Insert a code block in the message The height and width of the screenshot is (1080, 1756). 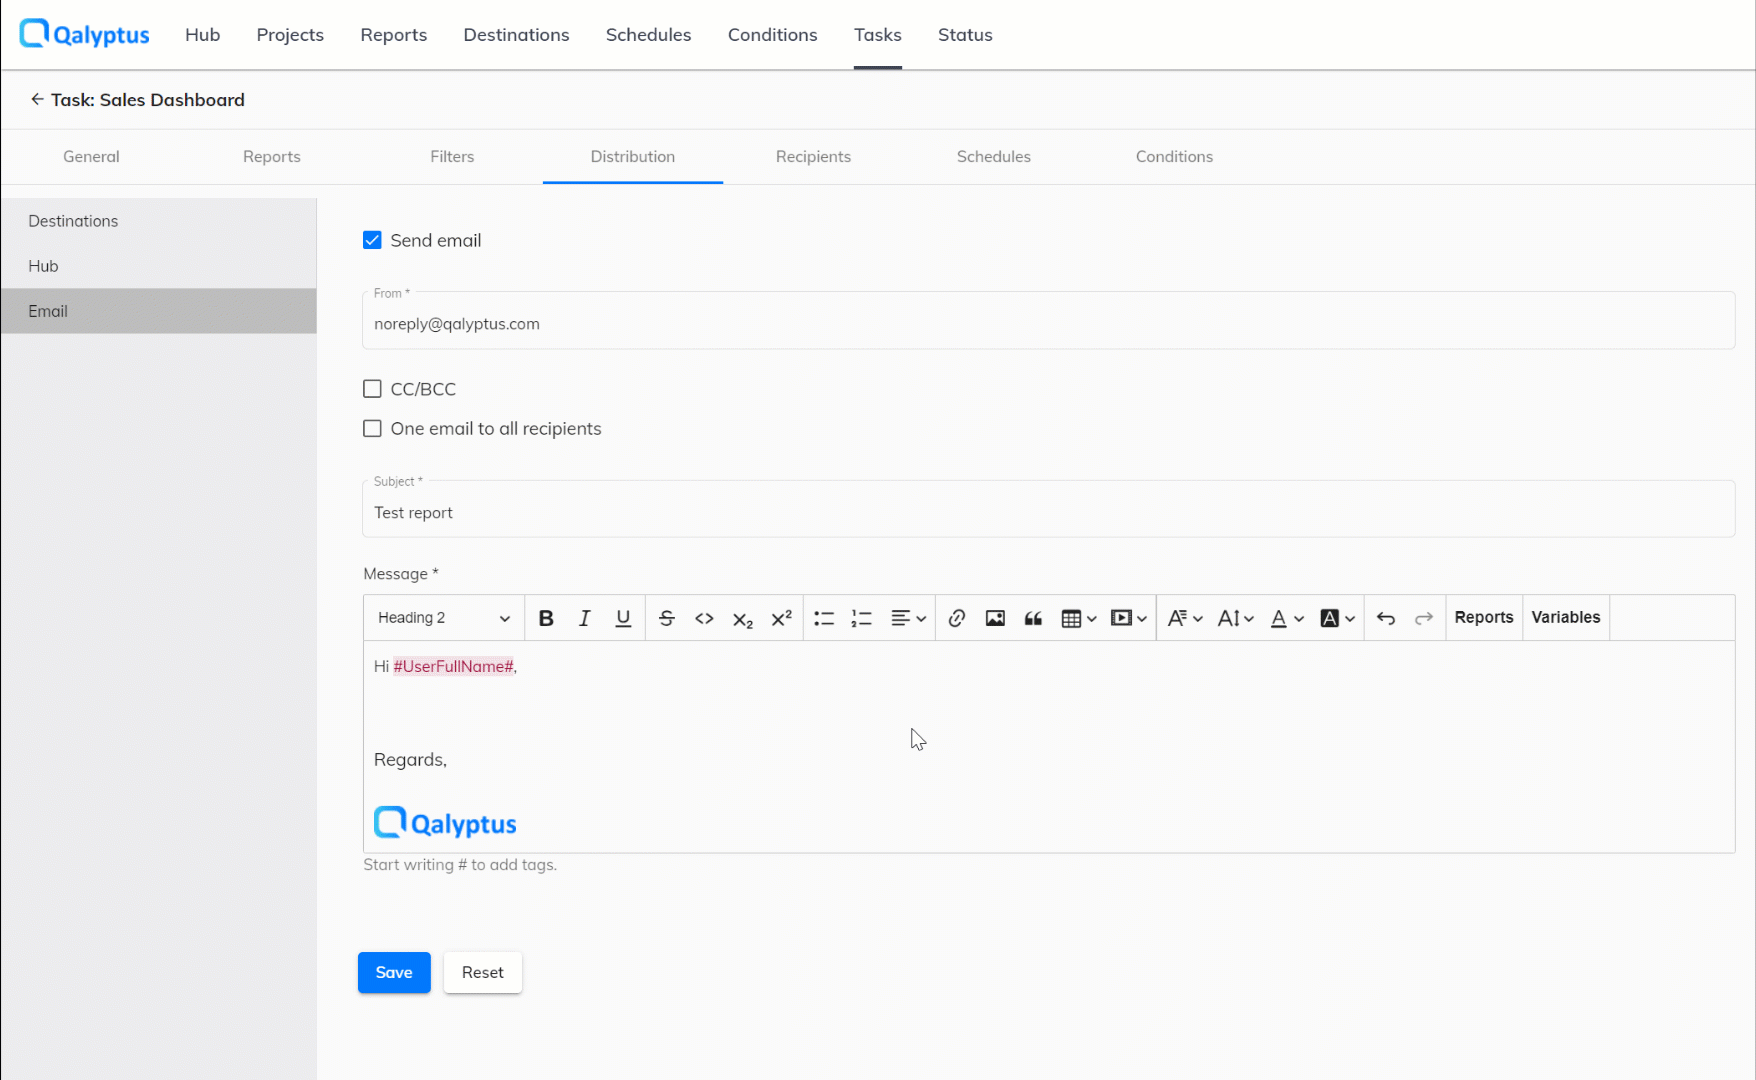tap(704, 617)
